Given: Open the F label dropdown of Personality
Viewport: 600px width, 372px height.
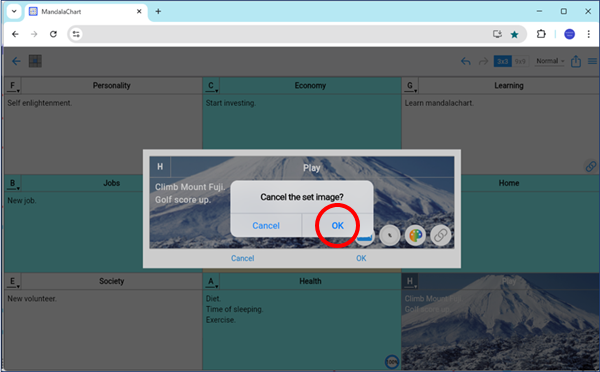Looking at the screenshot, I should (13, 86).
